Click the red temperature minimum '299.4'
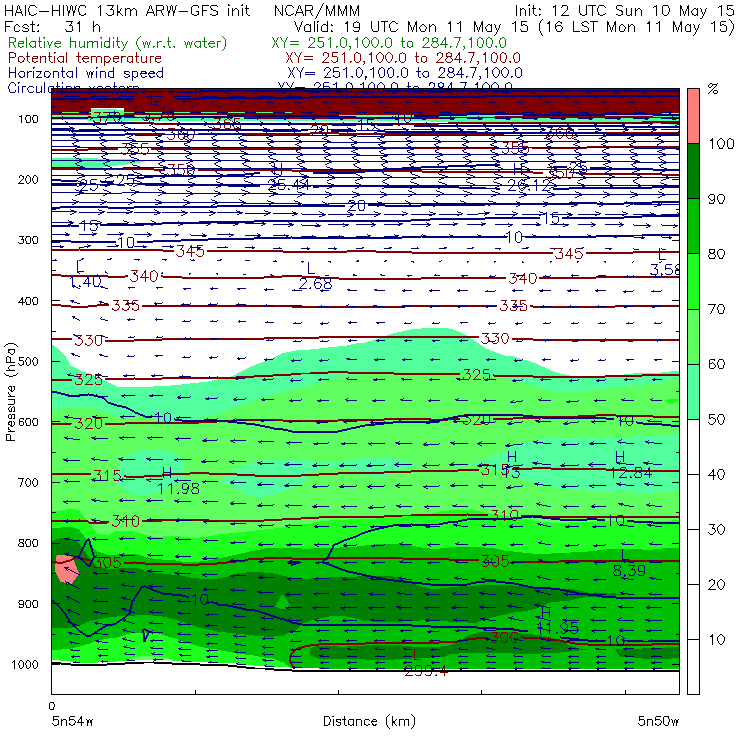The image size is (740, 740). [x=425, y=671]
